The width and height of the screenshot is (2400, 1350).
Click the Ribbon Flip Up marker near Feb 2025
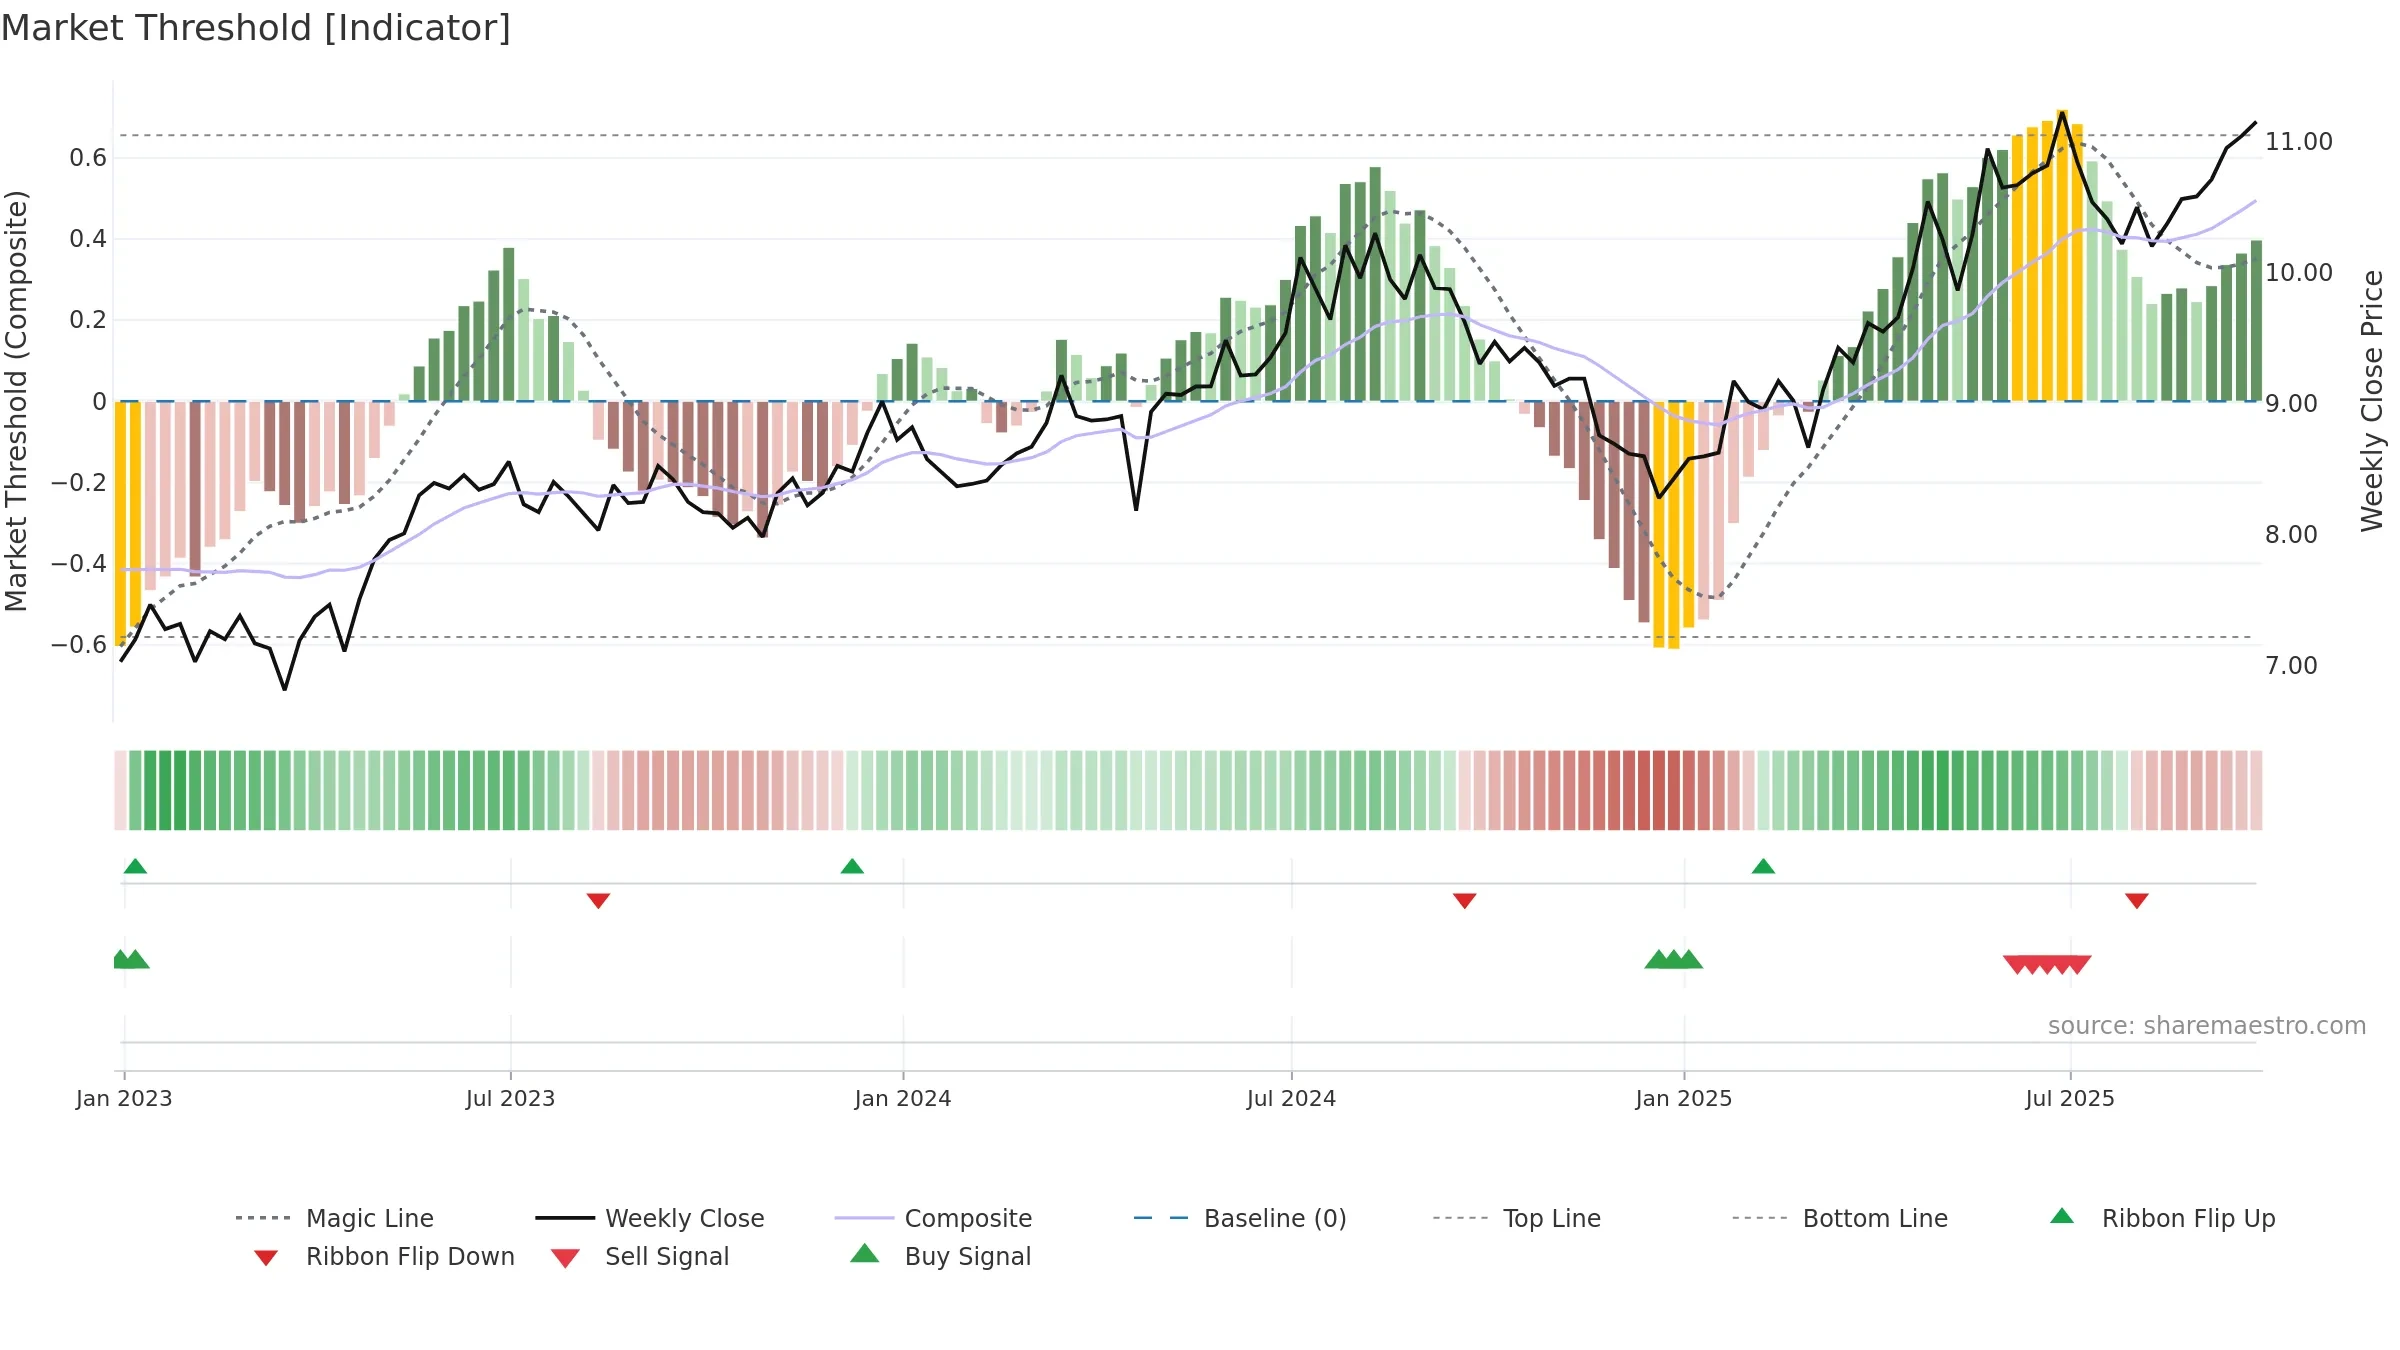coord(1763,866)
